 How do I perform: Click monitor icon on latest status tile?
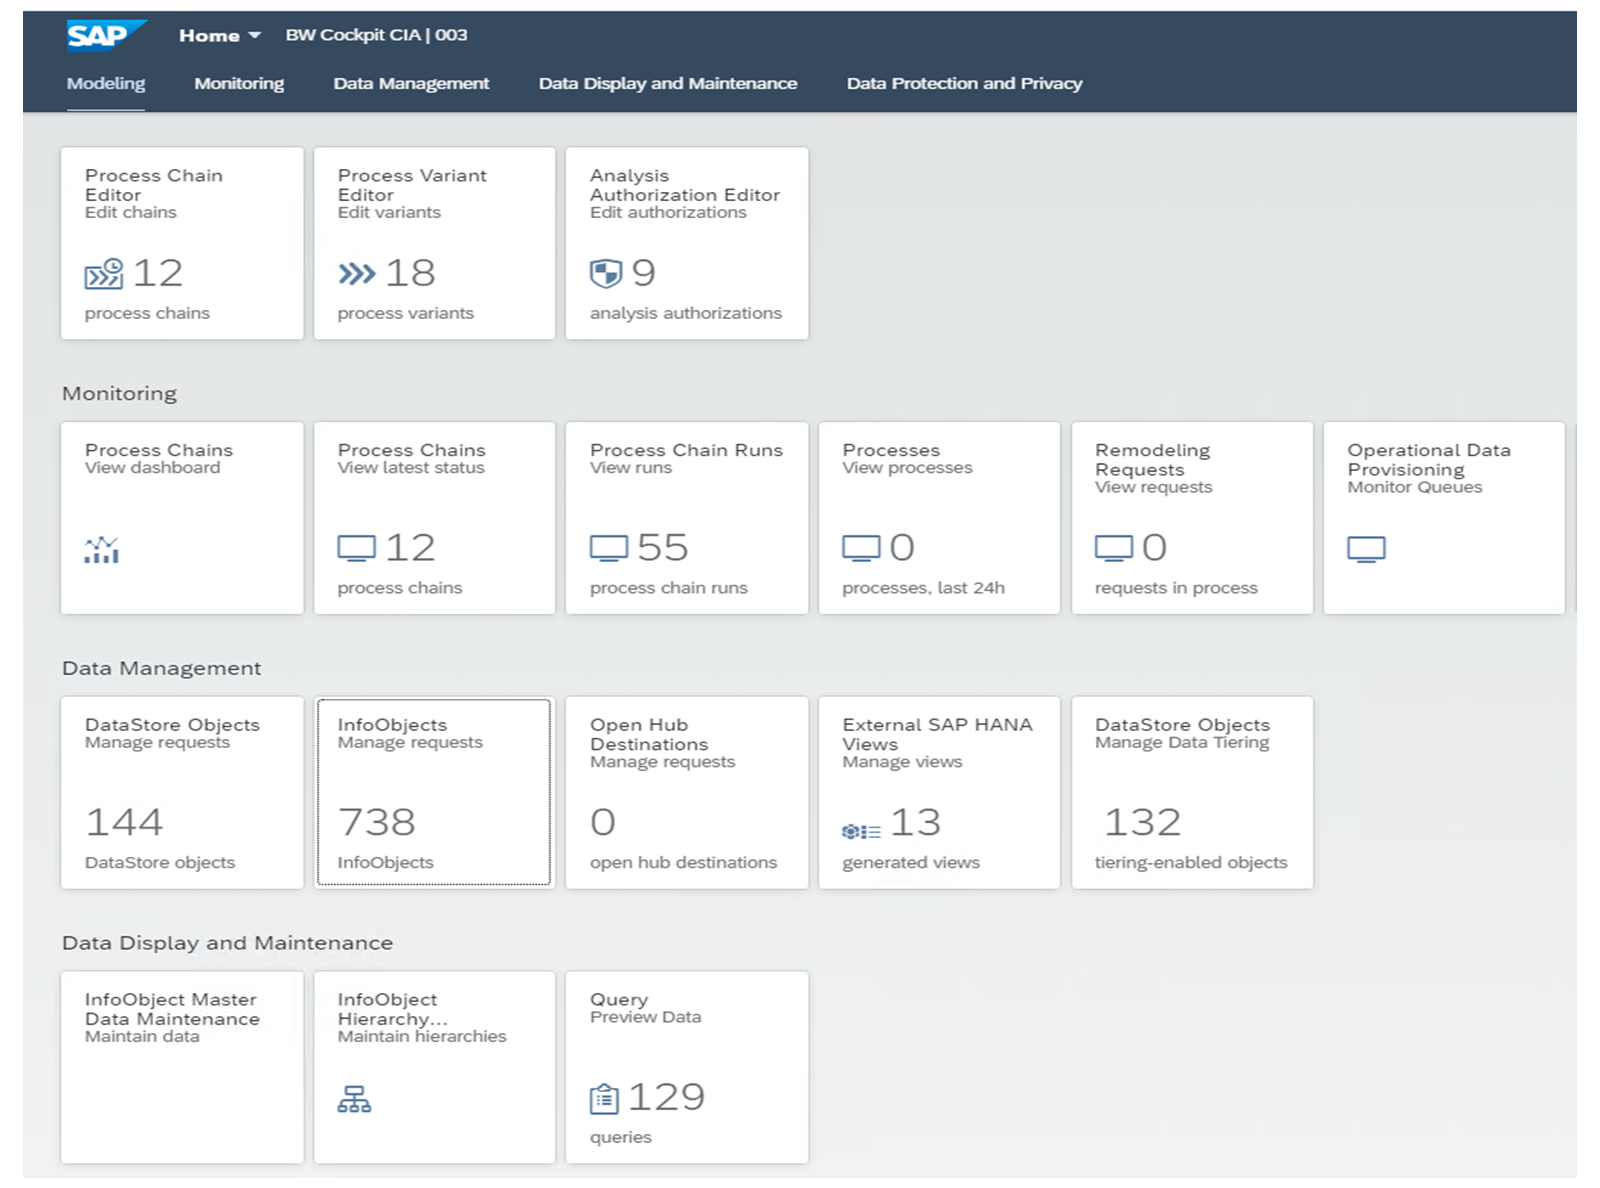click(357, 548)
